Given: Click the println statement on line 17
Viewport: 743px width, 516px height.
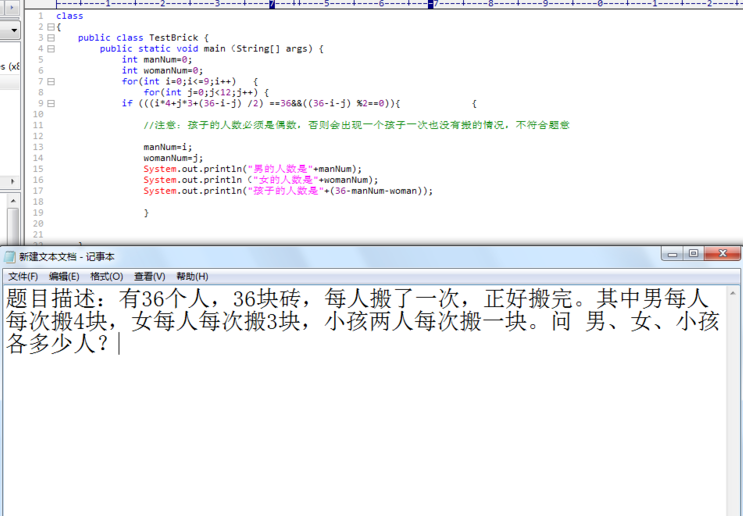Looking at the screenshot, I should (x=288, y=191).
